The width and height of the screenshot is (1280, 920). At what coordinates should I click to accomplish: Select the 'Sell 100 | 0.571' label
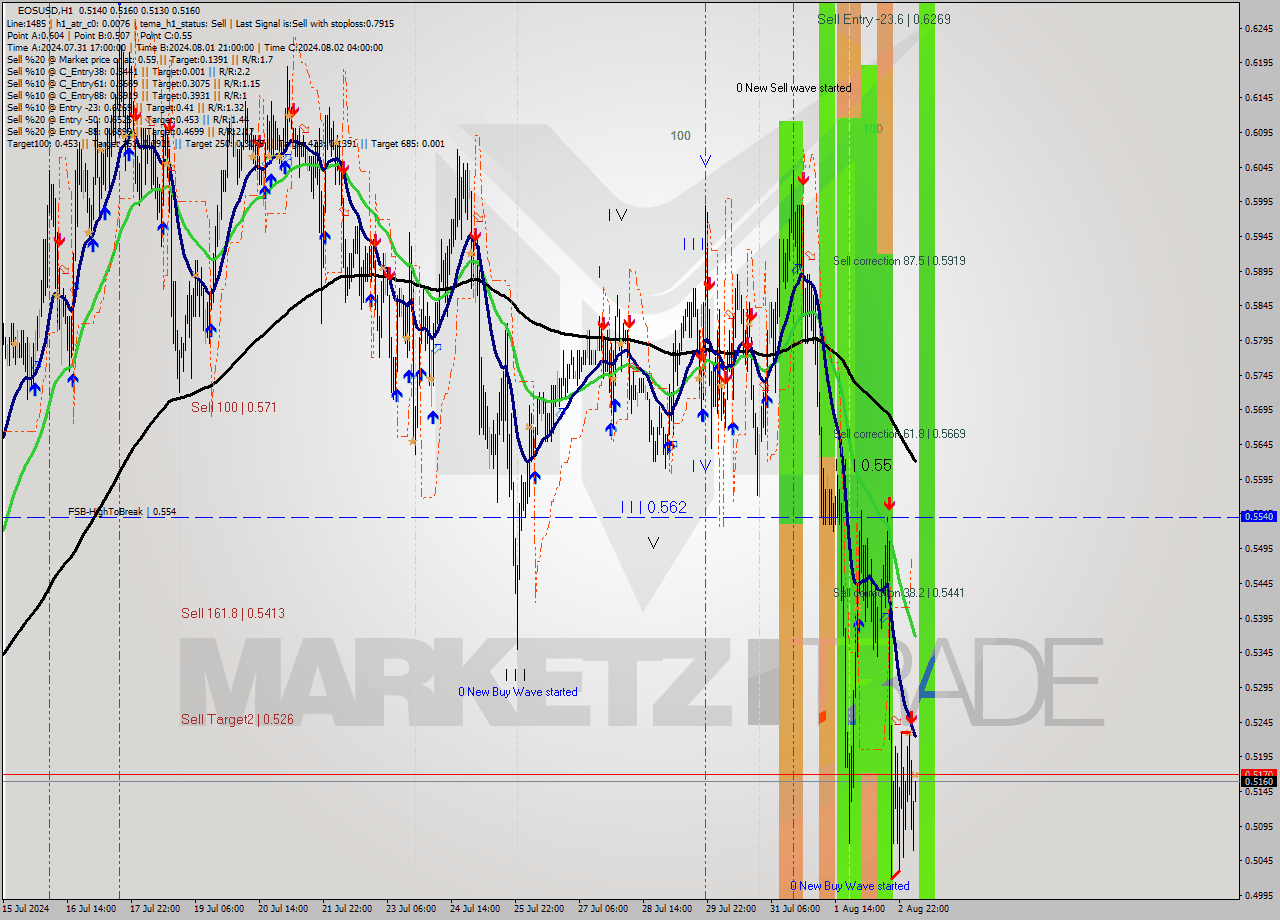coord(234,407)
